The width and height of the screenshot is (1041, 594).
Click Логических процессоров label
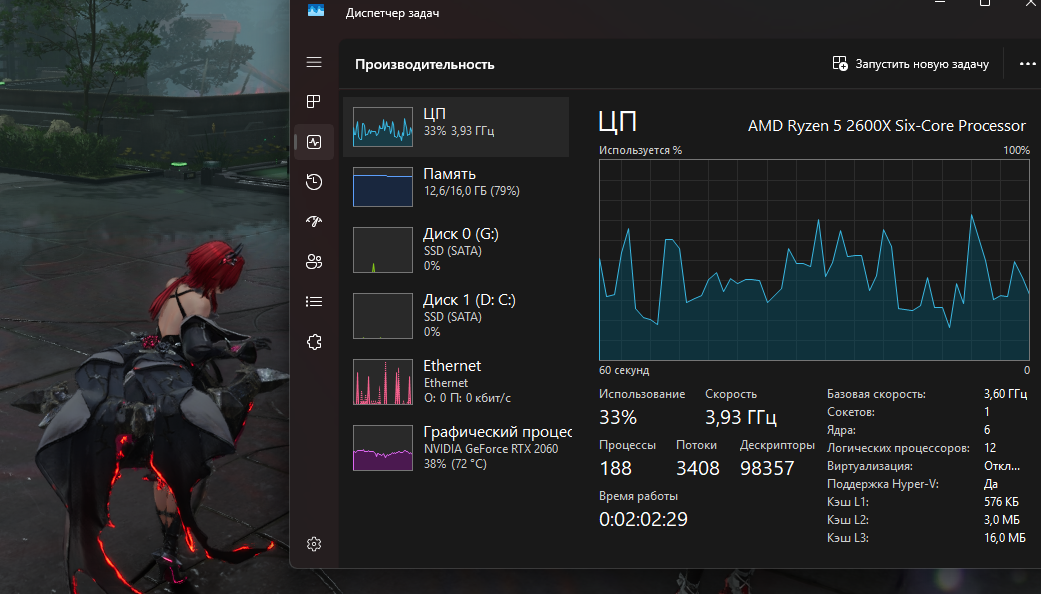click(898, 448)
